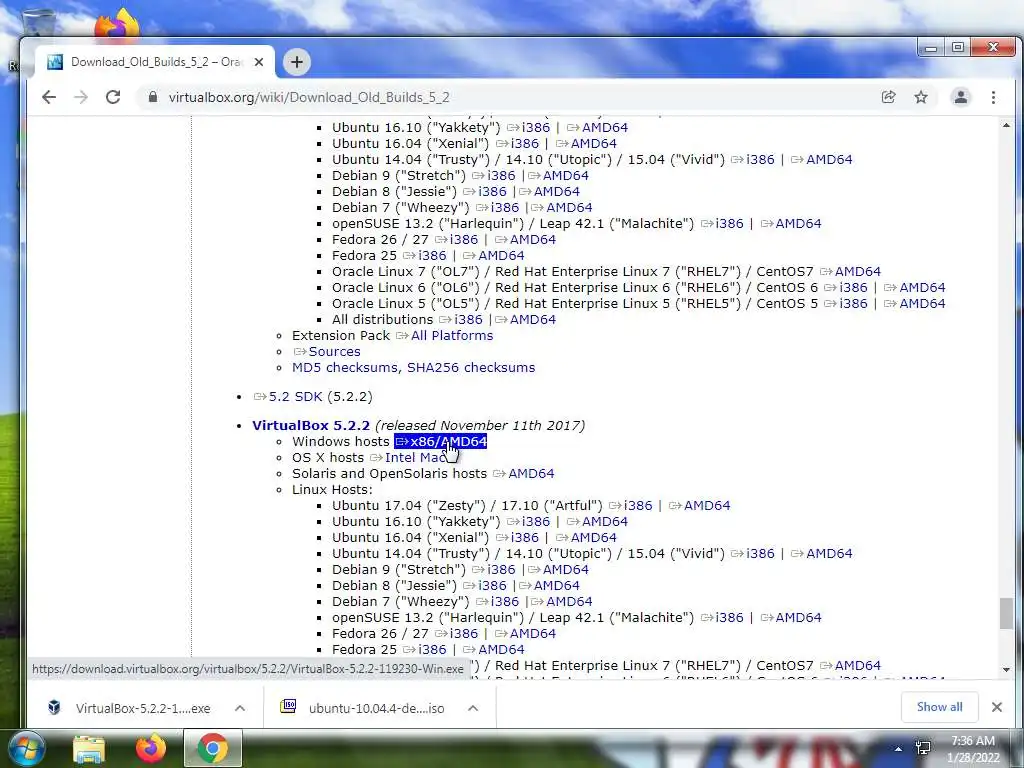This screenshot has height=768, width=1024.
Task: Open the Chrome profile menu
Action: tap(961, 97)
